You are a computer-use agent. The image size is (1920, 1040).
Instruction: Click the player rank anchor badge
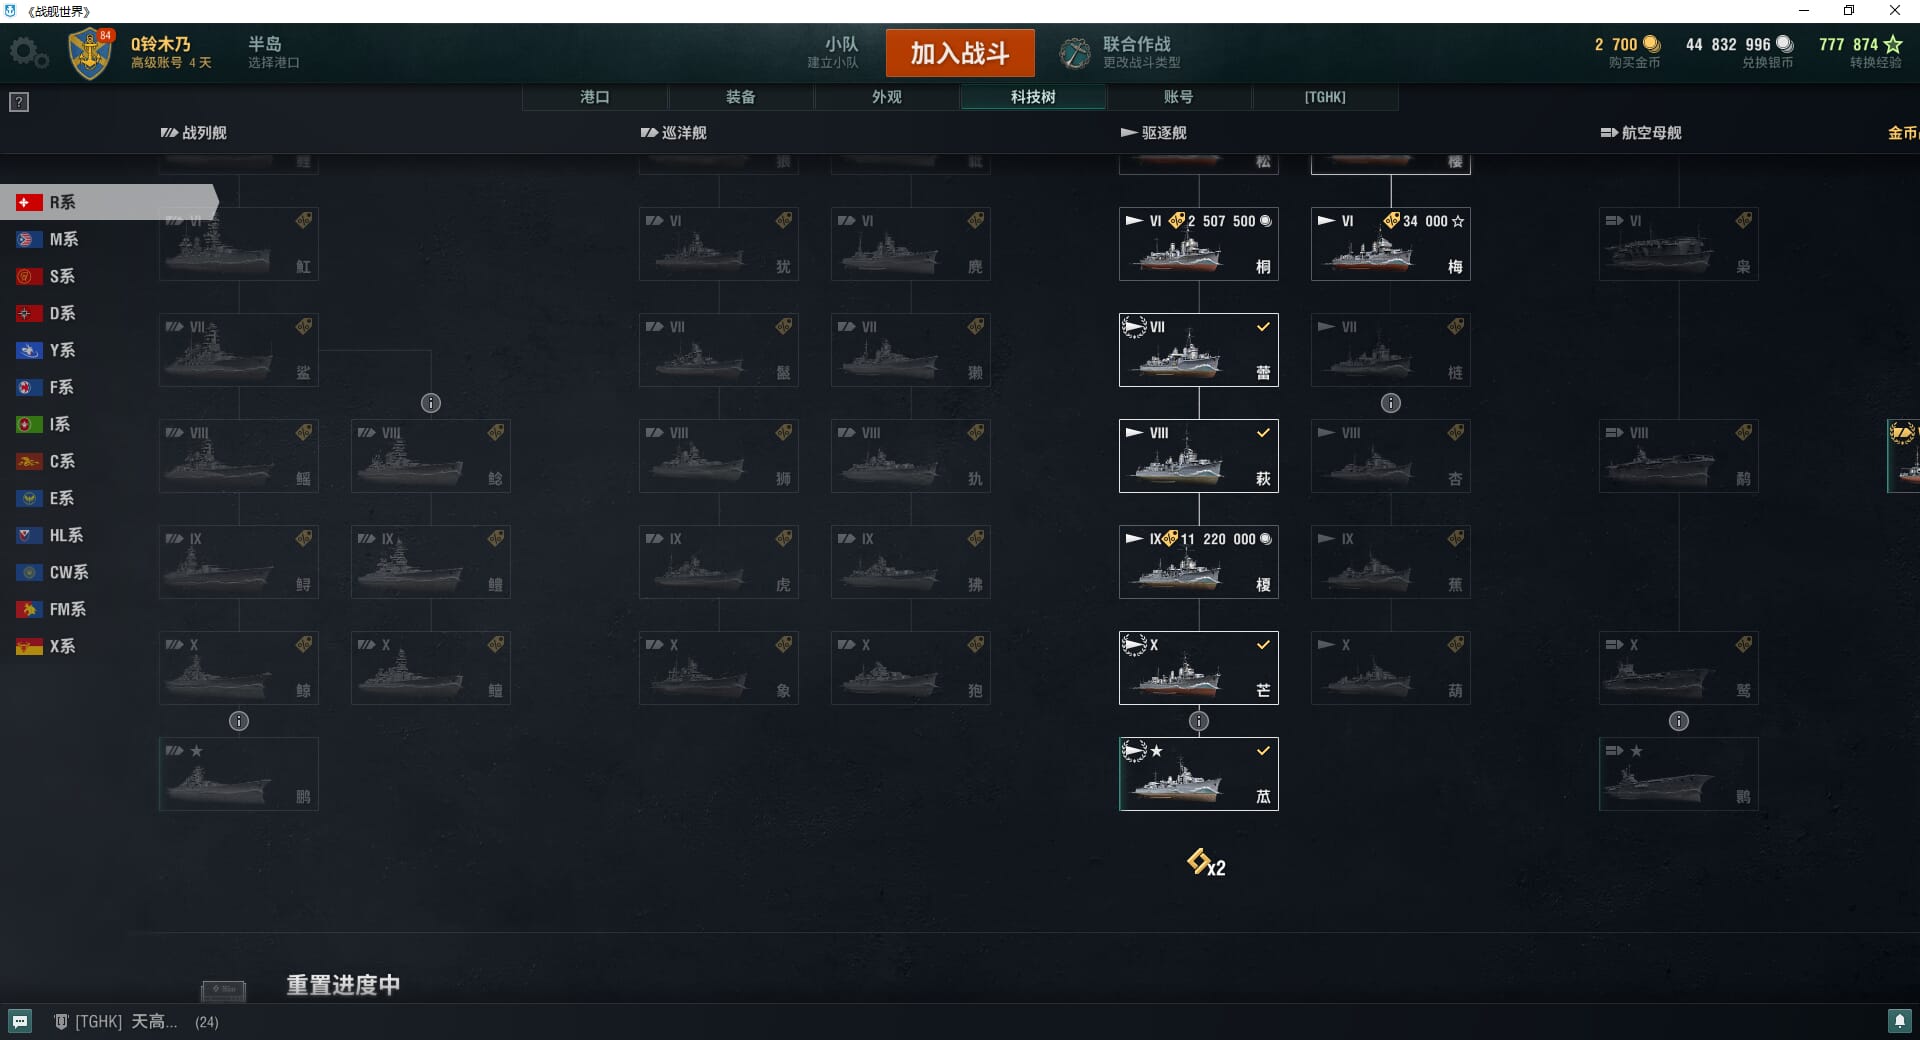pos(90,54)
